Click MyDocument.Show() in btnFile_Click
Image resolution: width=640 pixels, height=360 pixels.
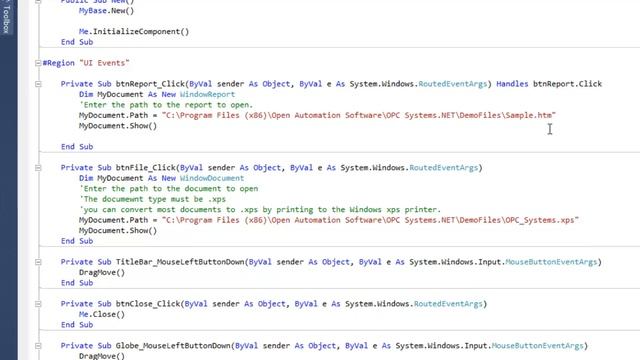118,231
